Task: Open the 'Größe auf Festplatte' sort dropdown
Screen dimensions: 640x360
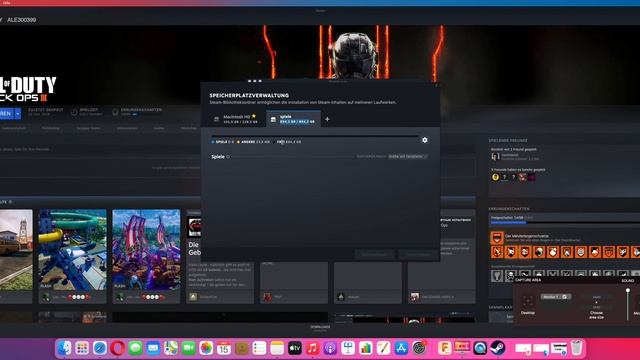Action: point(407,156)
